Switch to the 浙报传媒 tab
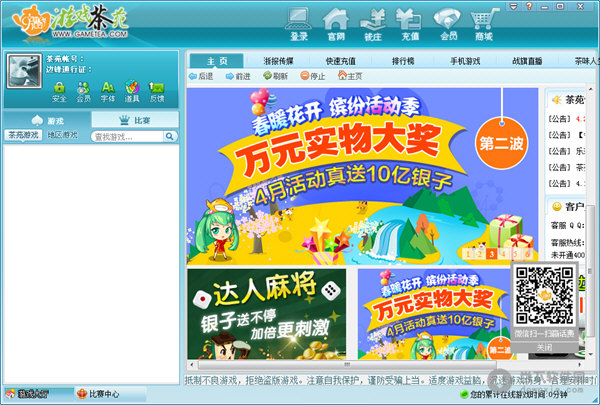The image size is (600, 405). tap(279, 61)
